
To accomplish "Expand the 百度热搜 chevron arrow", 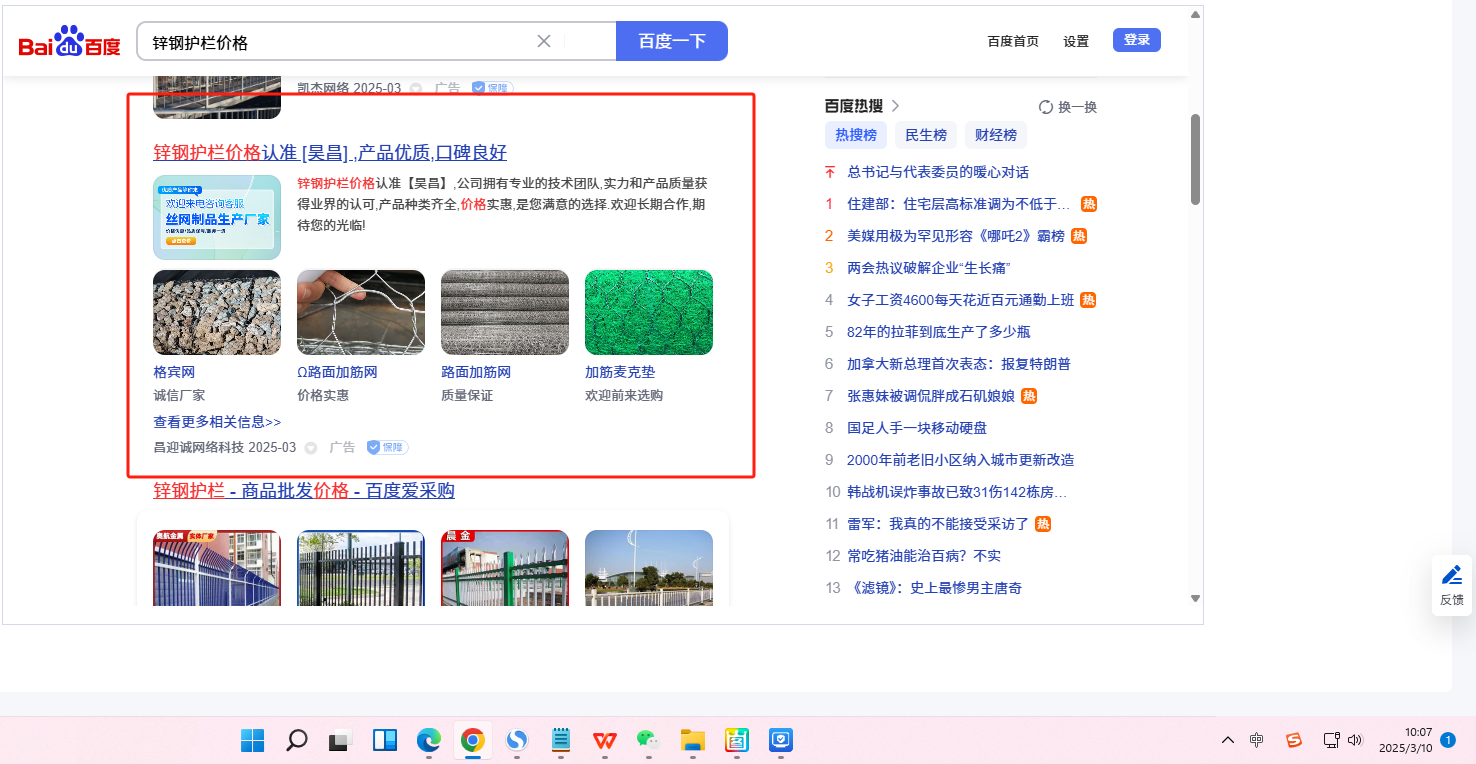I will 895,106.
